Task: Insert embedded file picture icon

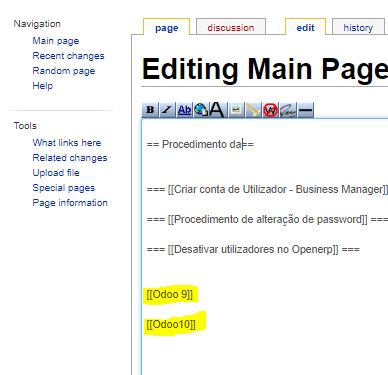Action: [x=236, y=110]
